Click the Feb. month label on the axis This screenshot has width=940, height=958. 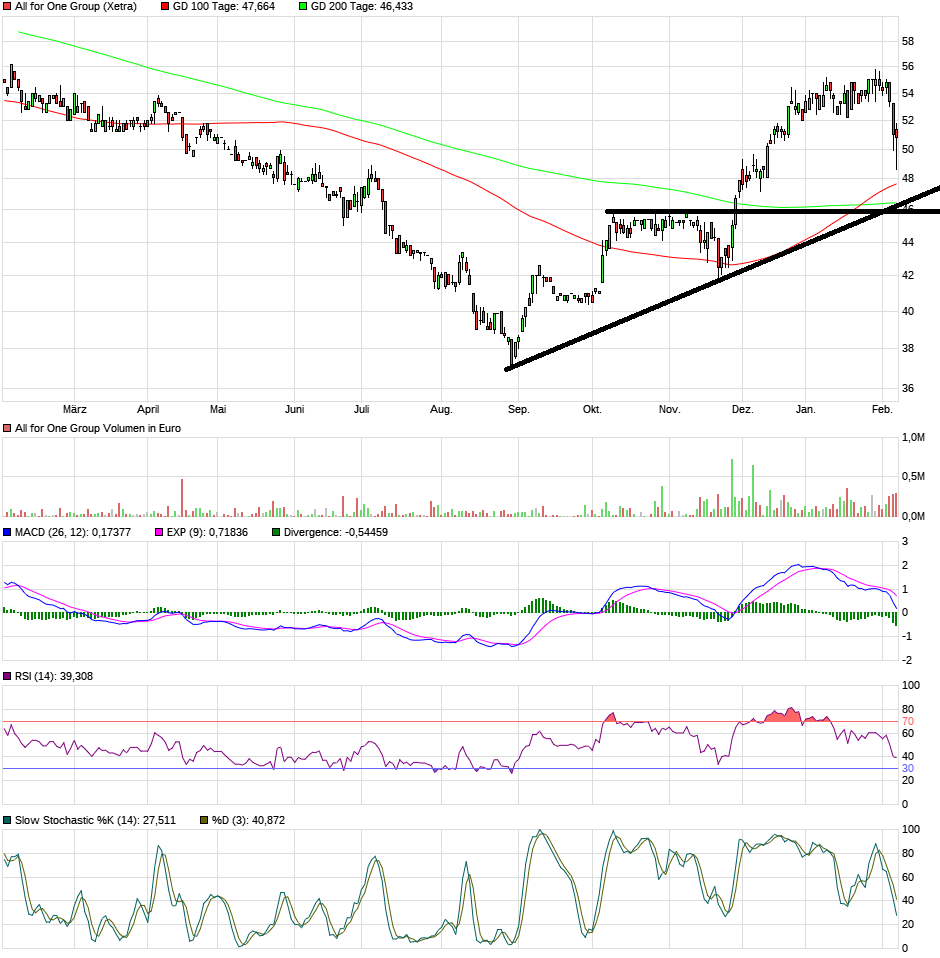(x=882, y=409)
